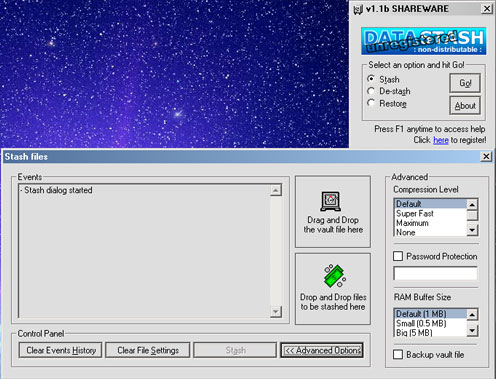Click Clear Events History button
The width and height of the screenshot is (496, 379).
coord(61,350)
